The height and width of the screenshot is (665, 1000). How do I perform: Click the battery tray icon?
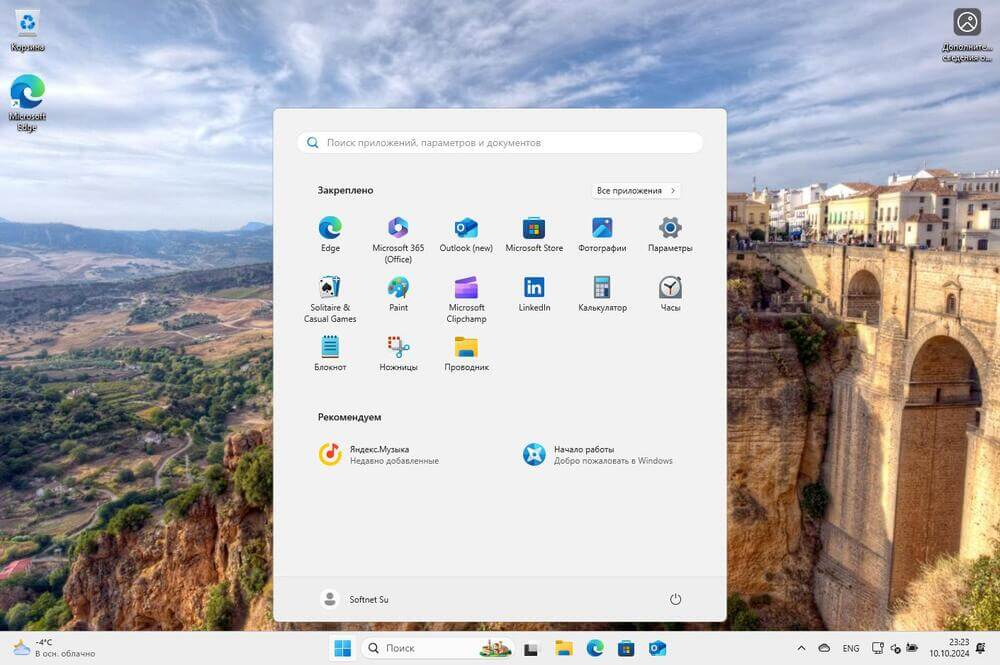(912, 648)
